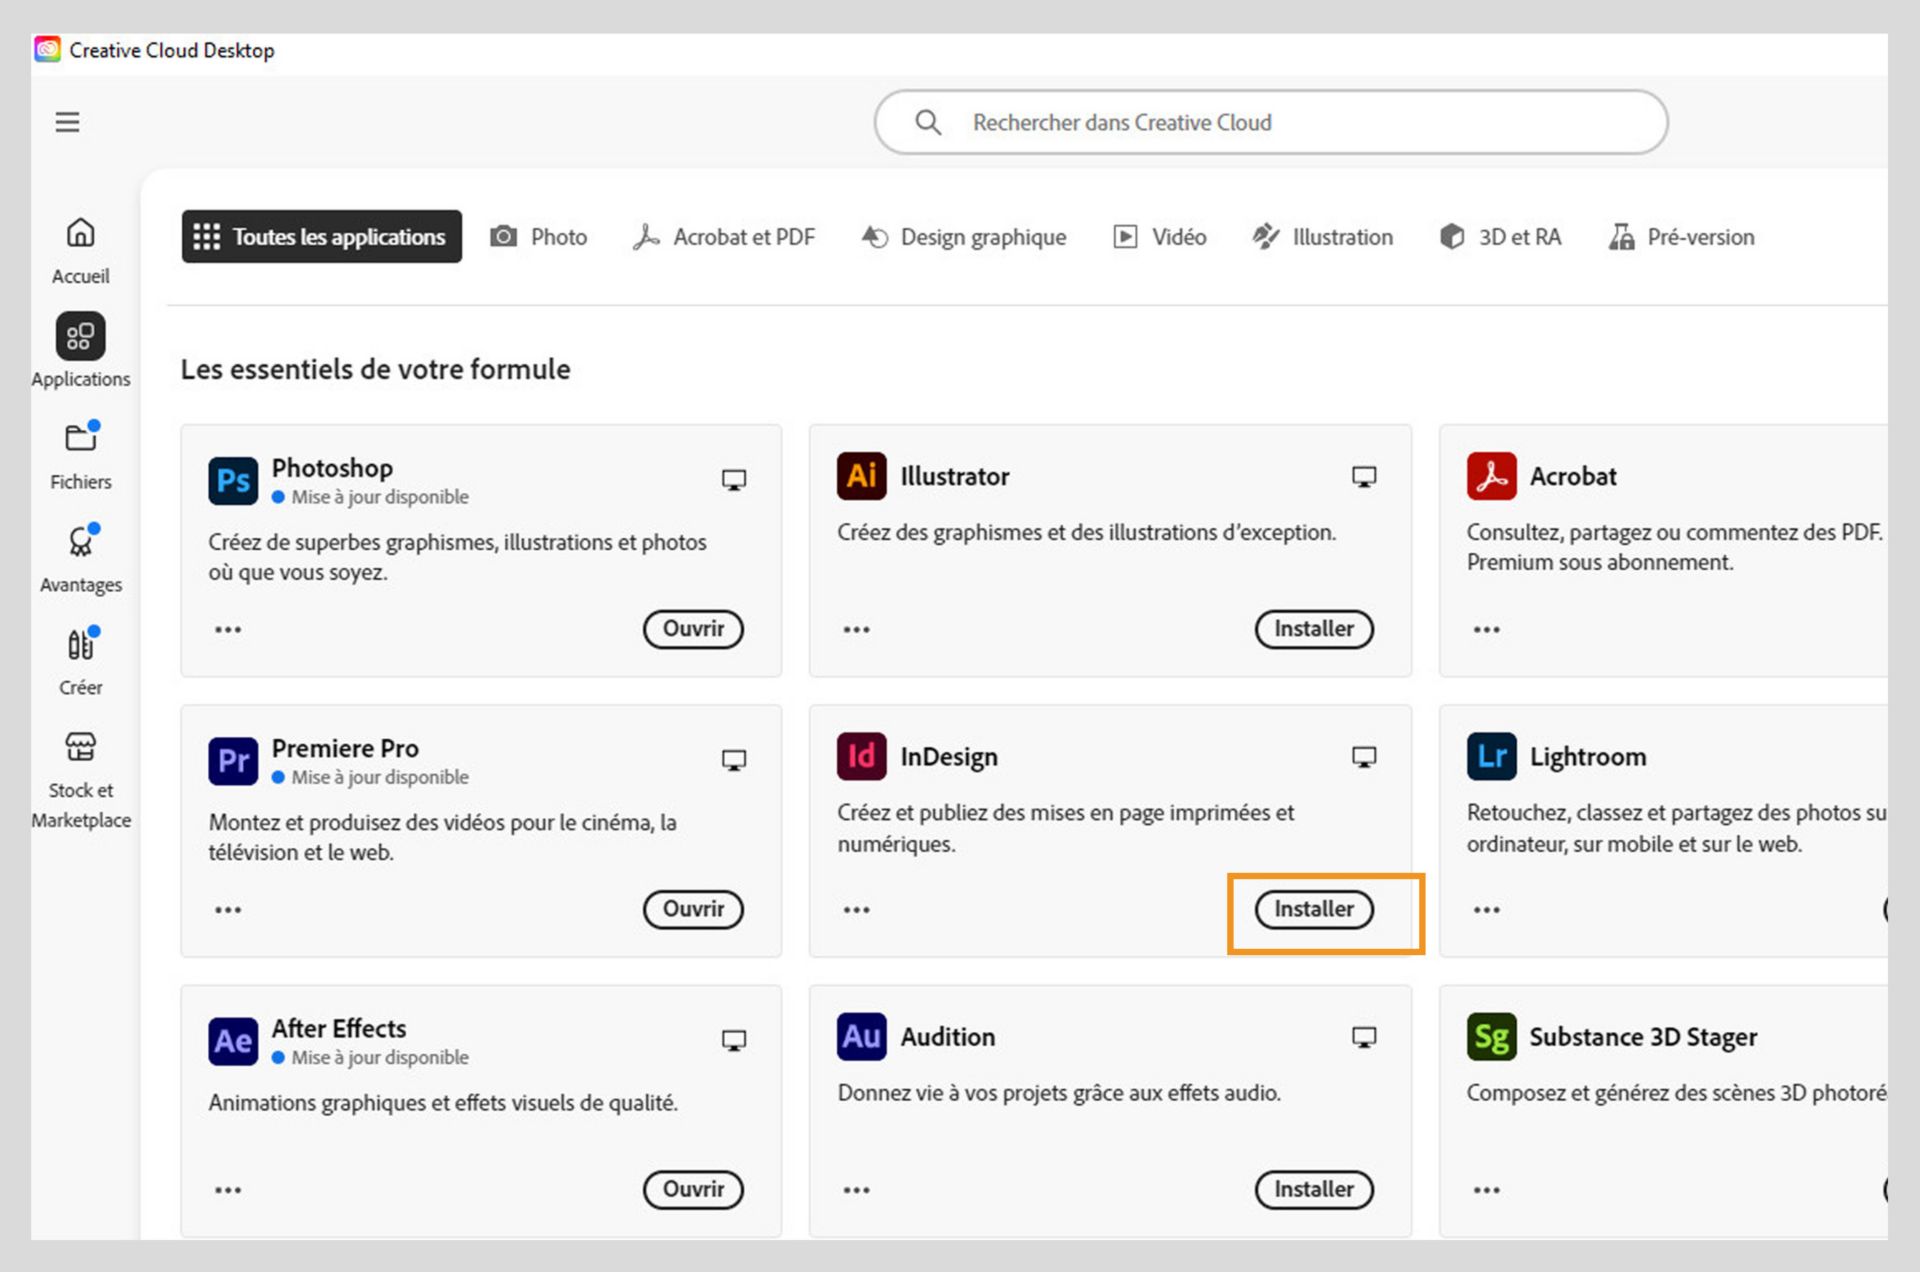Click the Rechercher dans Creative Cloud field
This screenshot has height=1272, width=1920.
pyautogui.click(x=1270, y=122)
